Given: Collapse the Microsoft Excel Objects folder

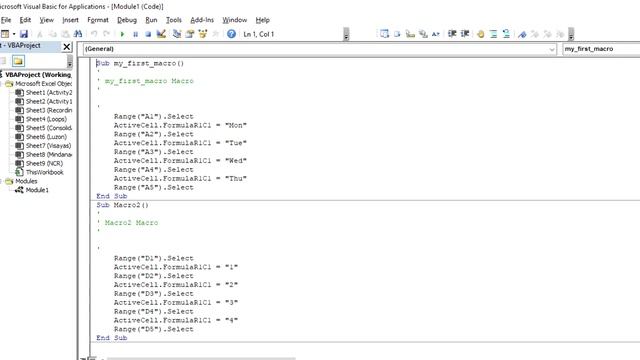Looking at the screenshot, I should 1,84.
